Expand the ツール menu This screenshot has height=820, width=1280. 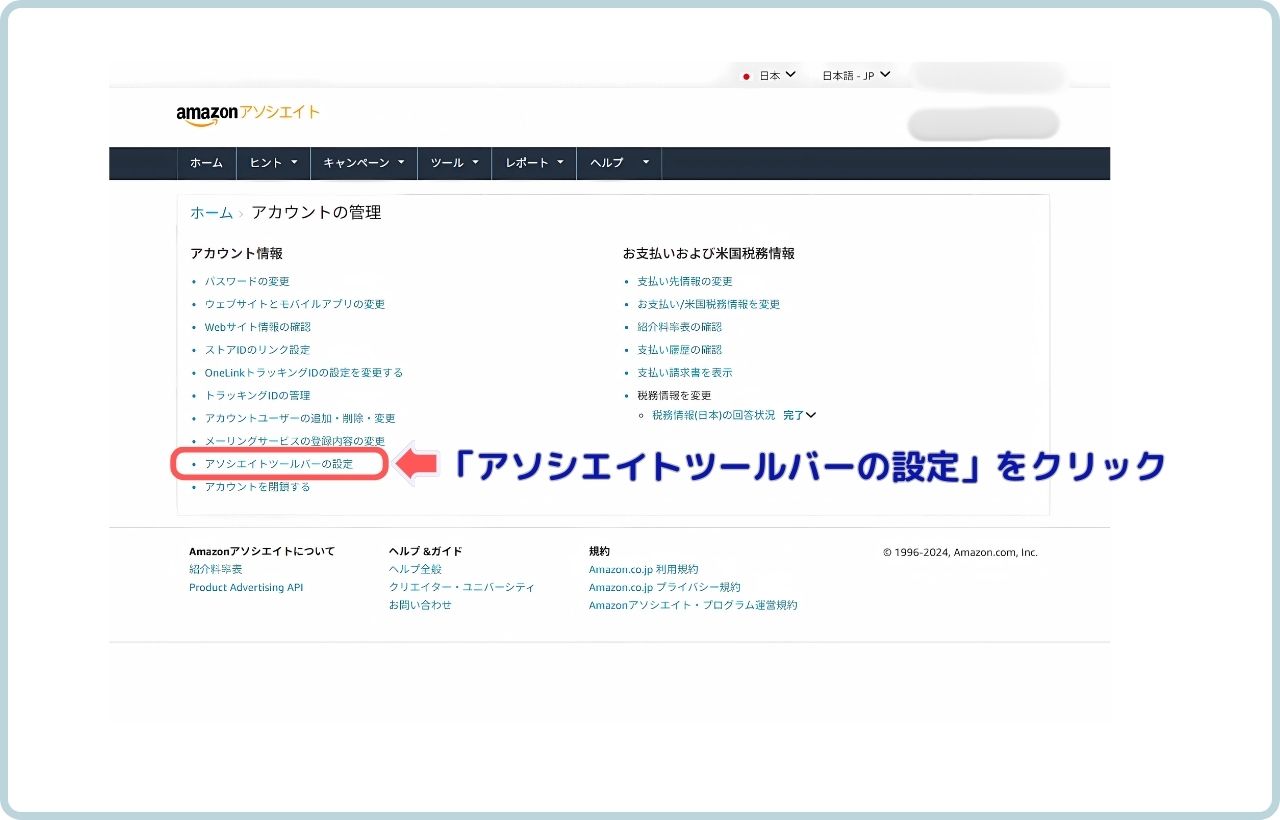(x=455, y=163)
